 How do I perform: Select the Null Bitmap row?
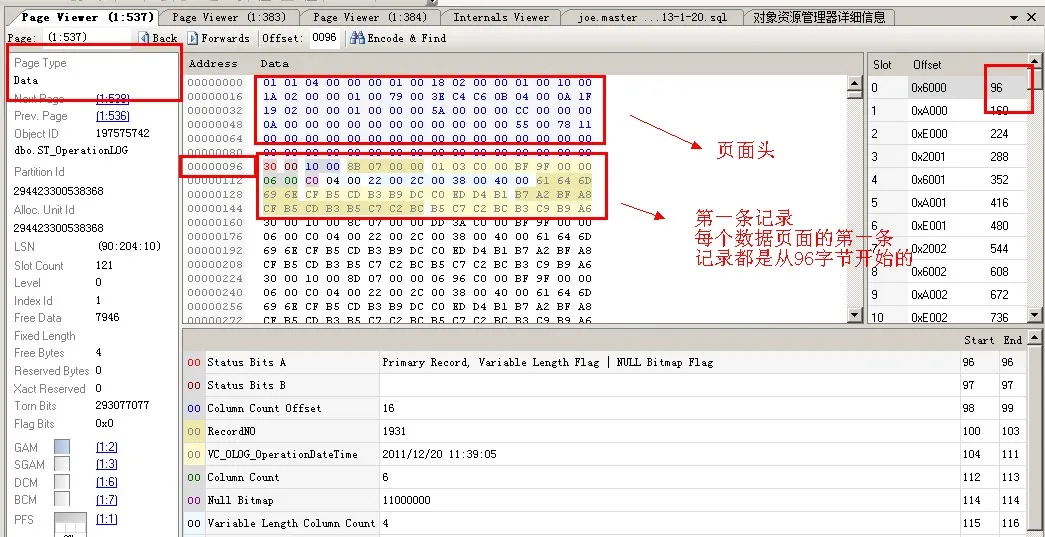pyautogui.click(x=606, y=500)
